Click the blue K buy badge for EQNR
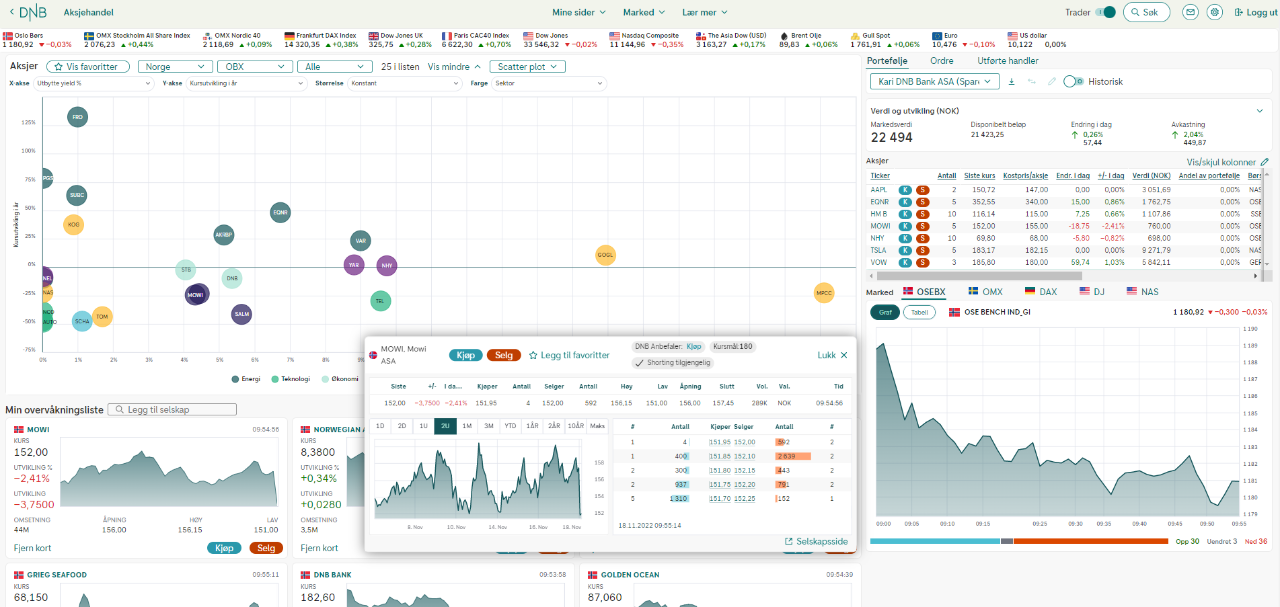Viewport: 1280px width, 607px height. pyautogui.click(x=905, y=201)
